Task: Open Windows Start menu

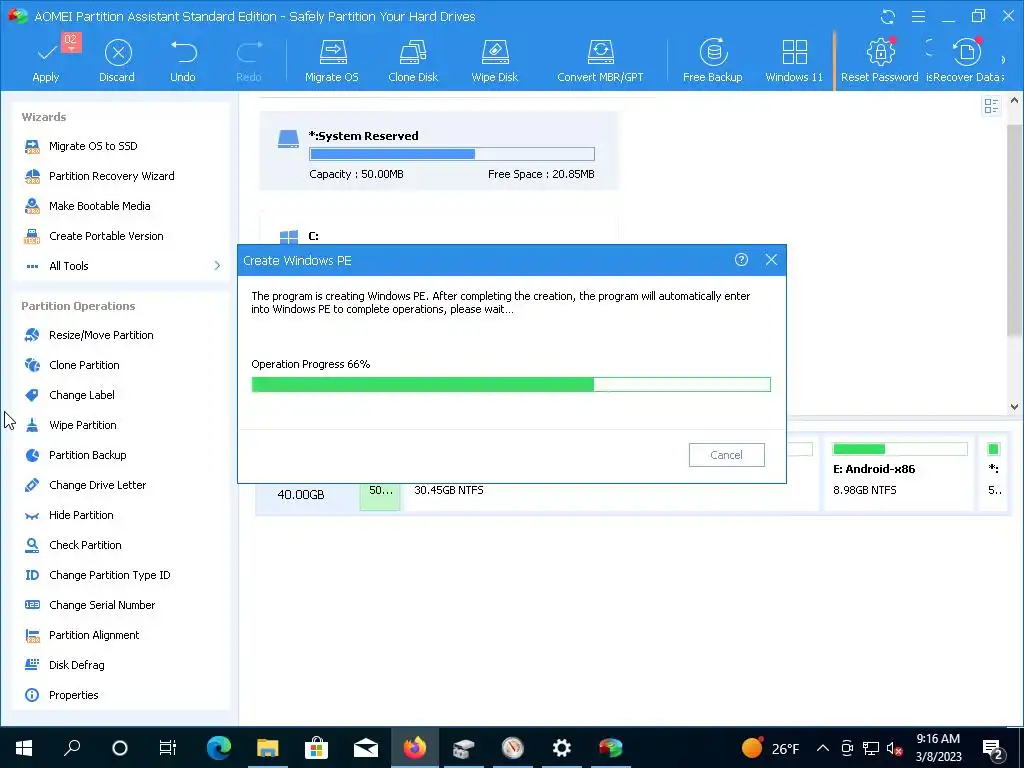Action: 24,748
